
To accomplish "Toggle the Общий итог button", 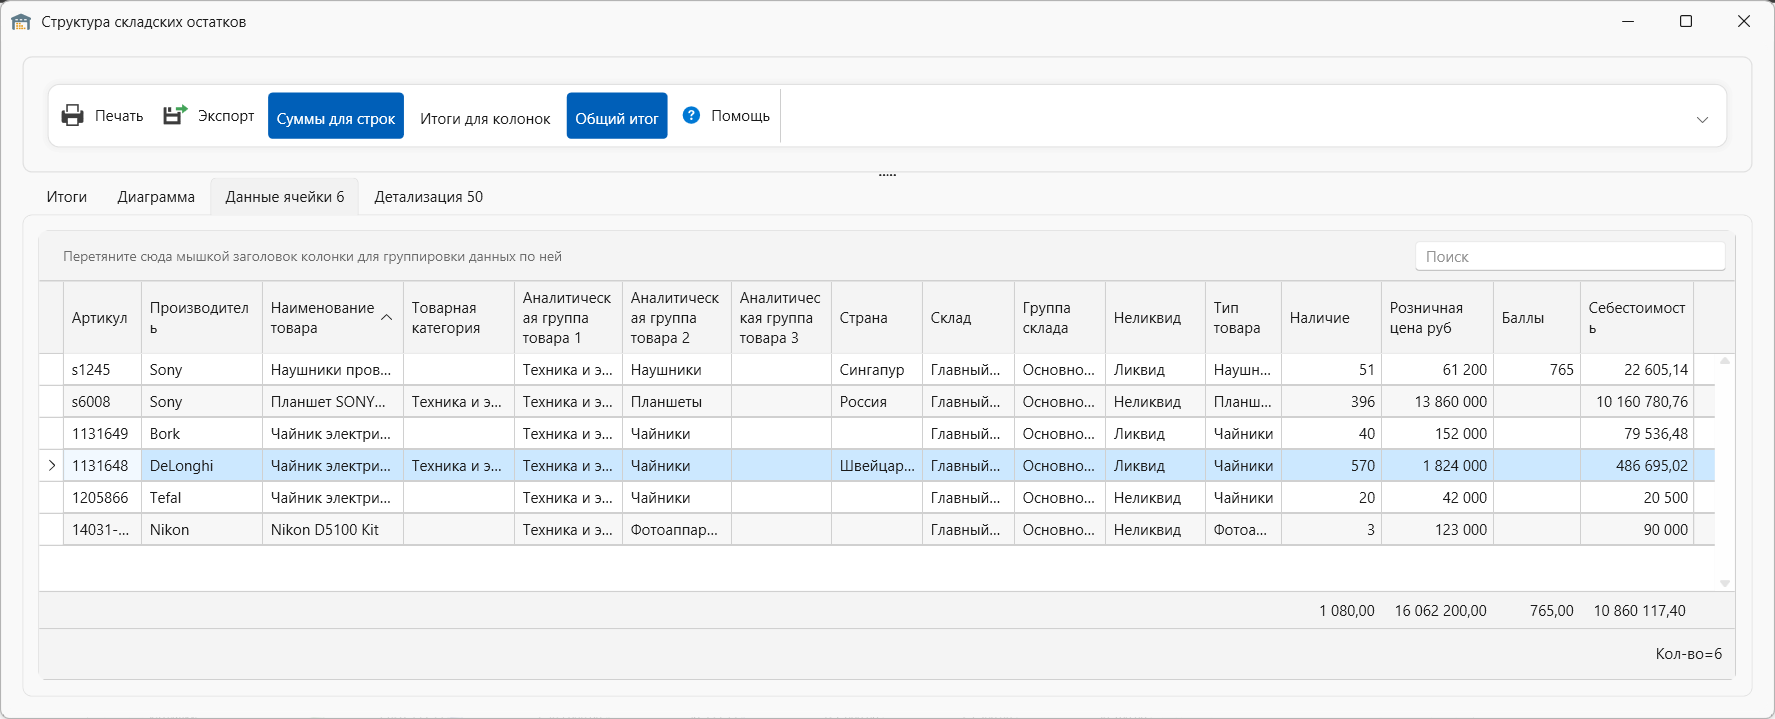I will point(617,116).
